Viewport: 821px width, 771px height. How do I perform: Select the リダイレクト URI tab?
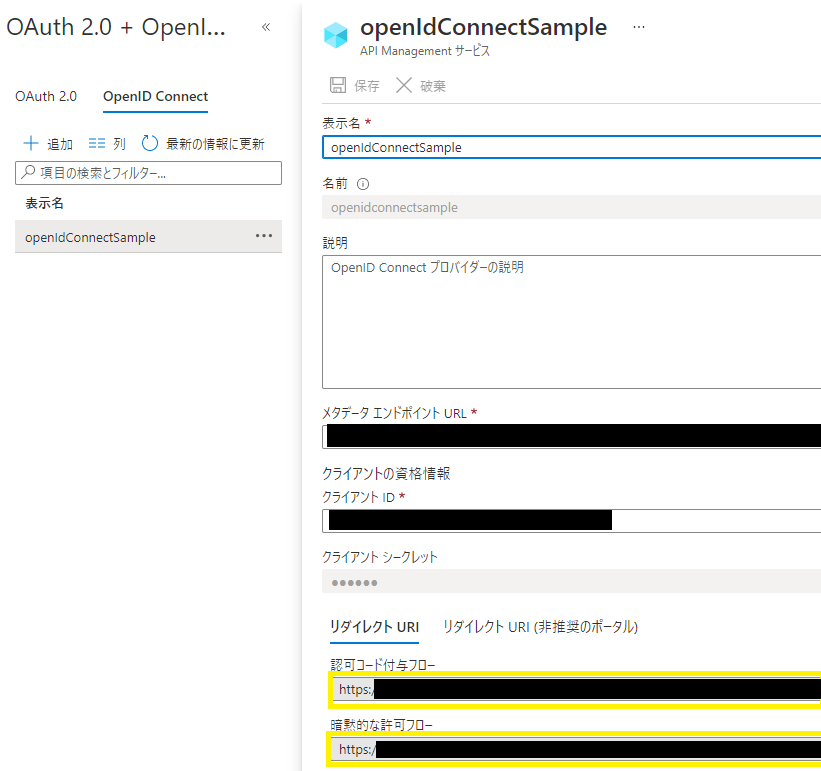pos(374,627)
